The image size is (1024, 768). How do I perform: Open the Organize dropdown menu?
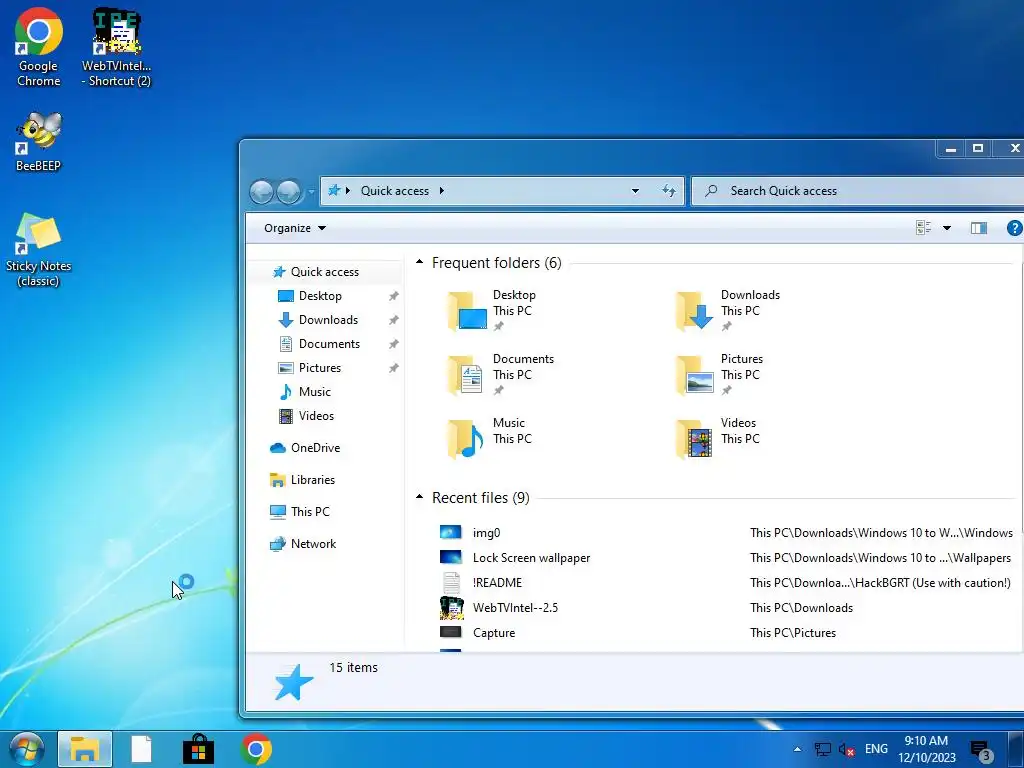coord(295,228)
